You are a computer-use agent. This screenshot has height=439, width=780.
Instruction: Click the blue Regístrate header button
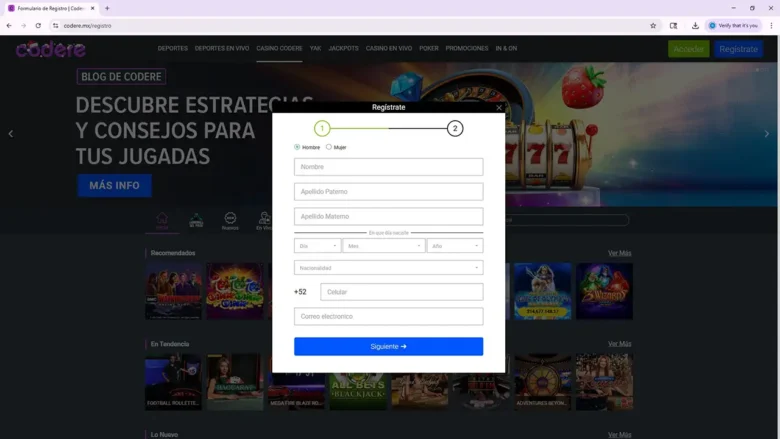click(x=738, y=49)
